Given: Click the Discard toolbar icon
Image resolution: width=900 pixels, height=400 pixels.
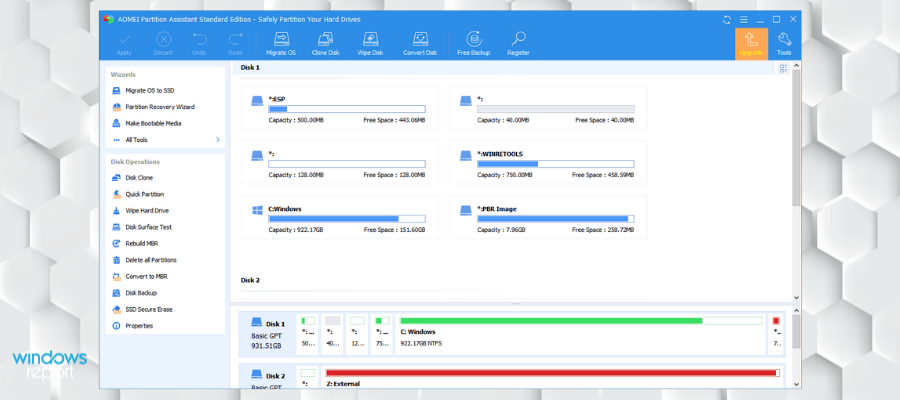Looking at the screenshot, I should [x=163, y=44].
